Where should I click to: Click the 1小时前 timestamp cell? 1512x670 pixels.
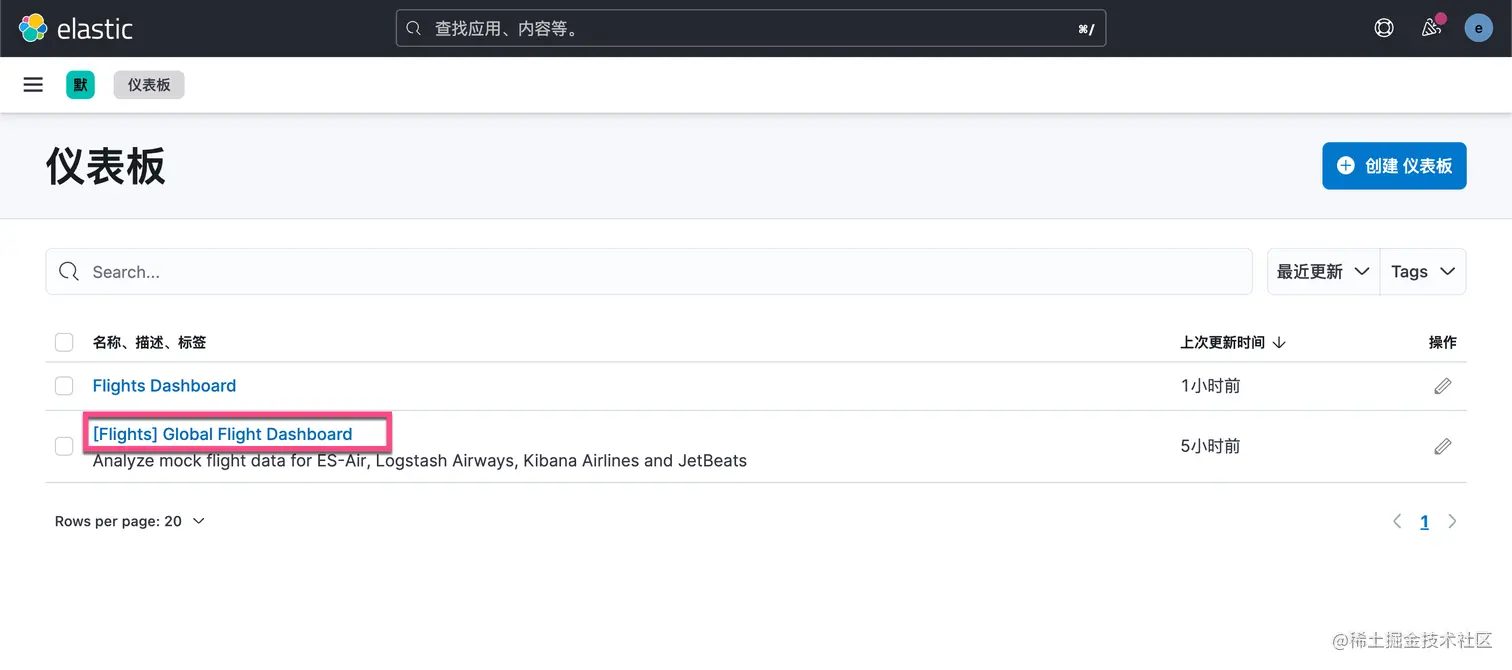coord(1211,386)
